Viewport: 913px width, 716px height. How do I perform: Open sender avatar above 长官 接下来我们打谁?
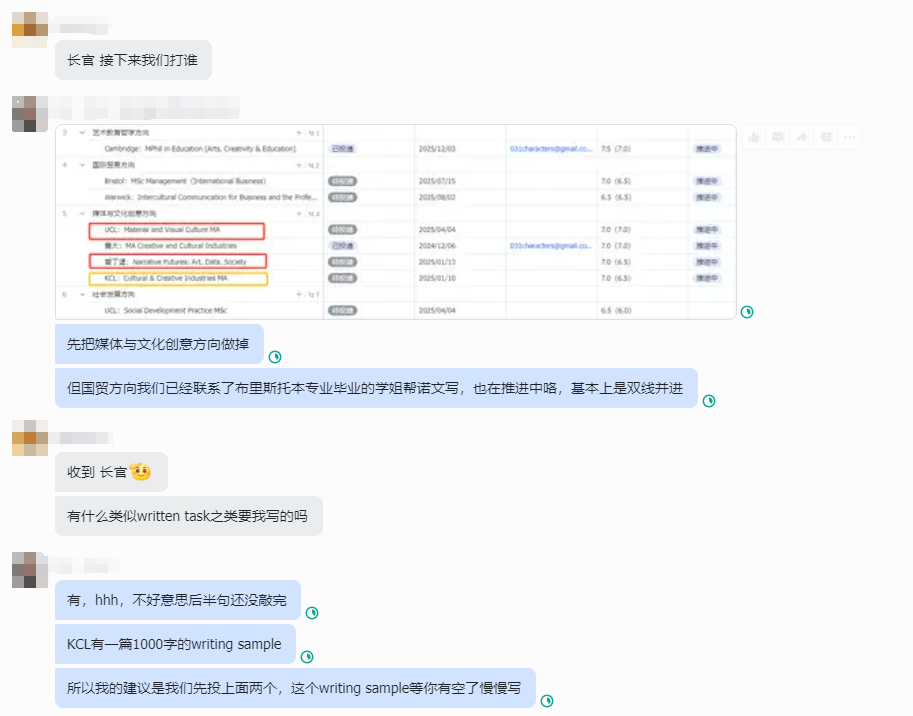[x=30, y=30]
